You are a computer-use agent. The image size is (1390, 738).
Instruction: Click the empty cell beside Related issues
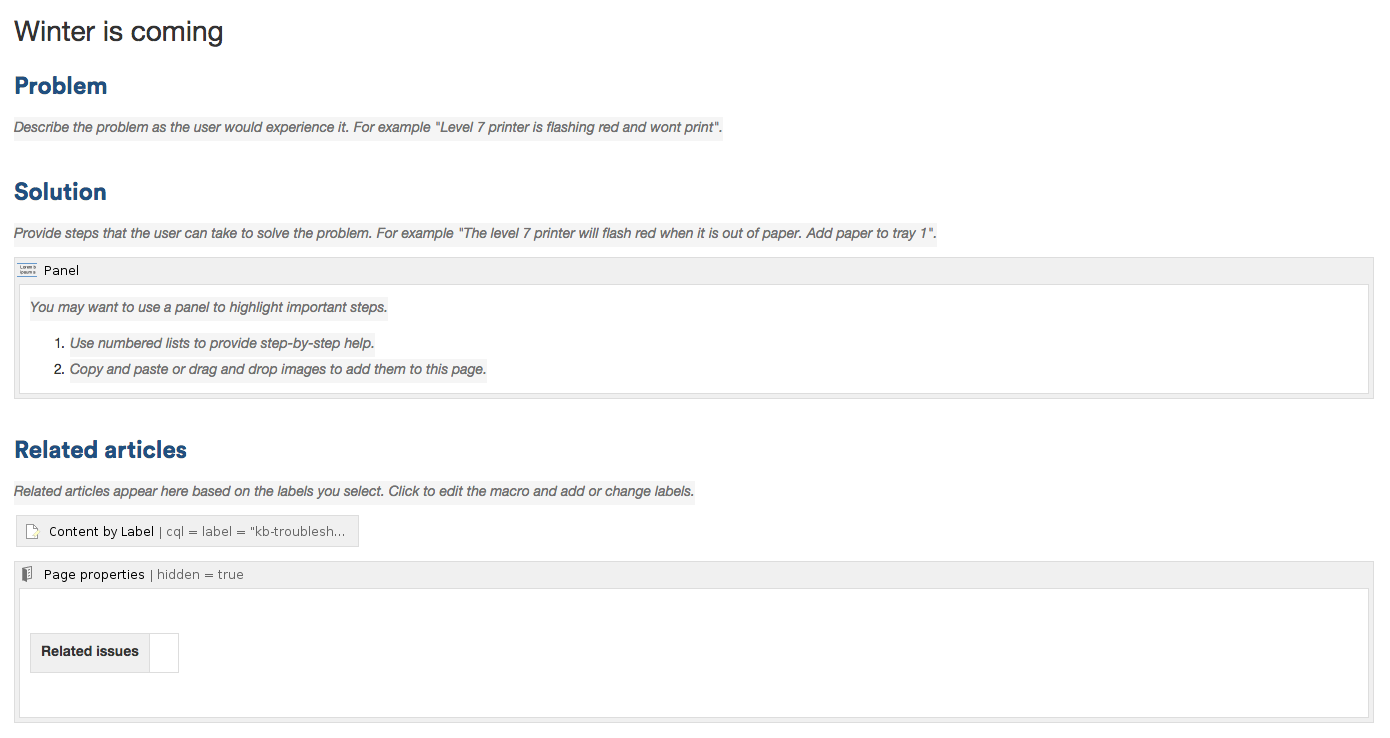pos(164,652)
